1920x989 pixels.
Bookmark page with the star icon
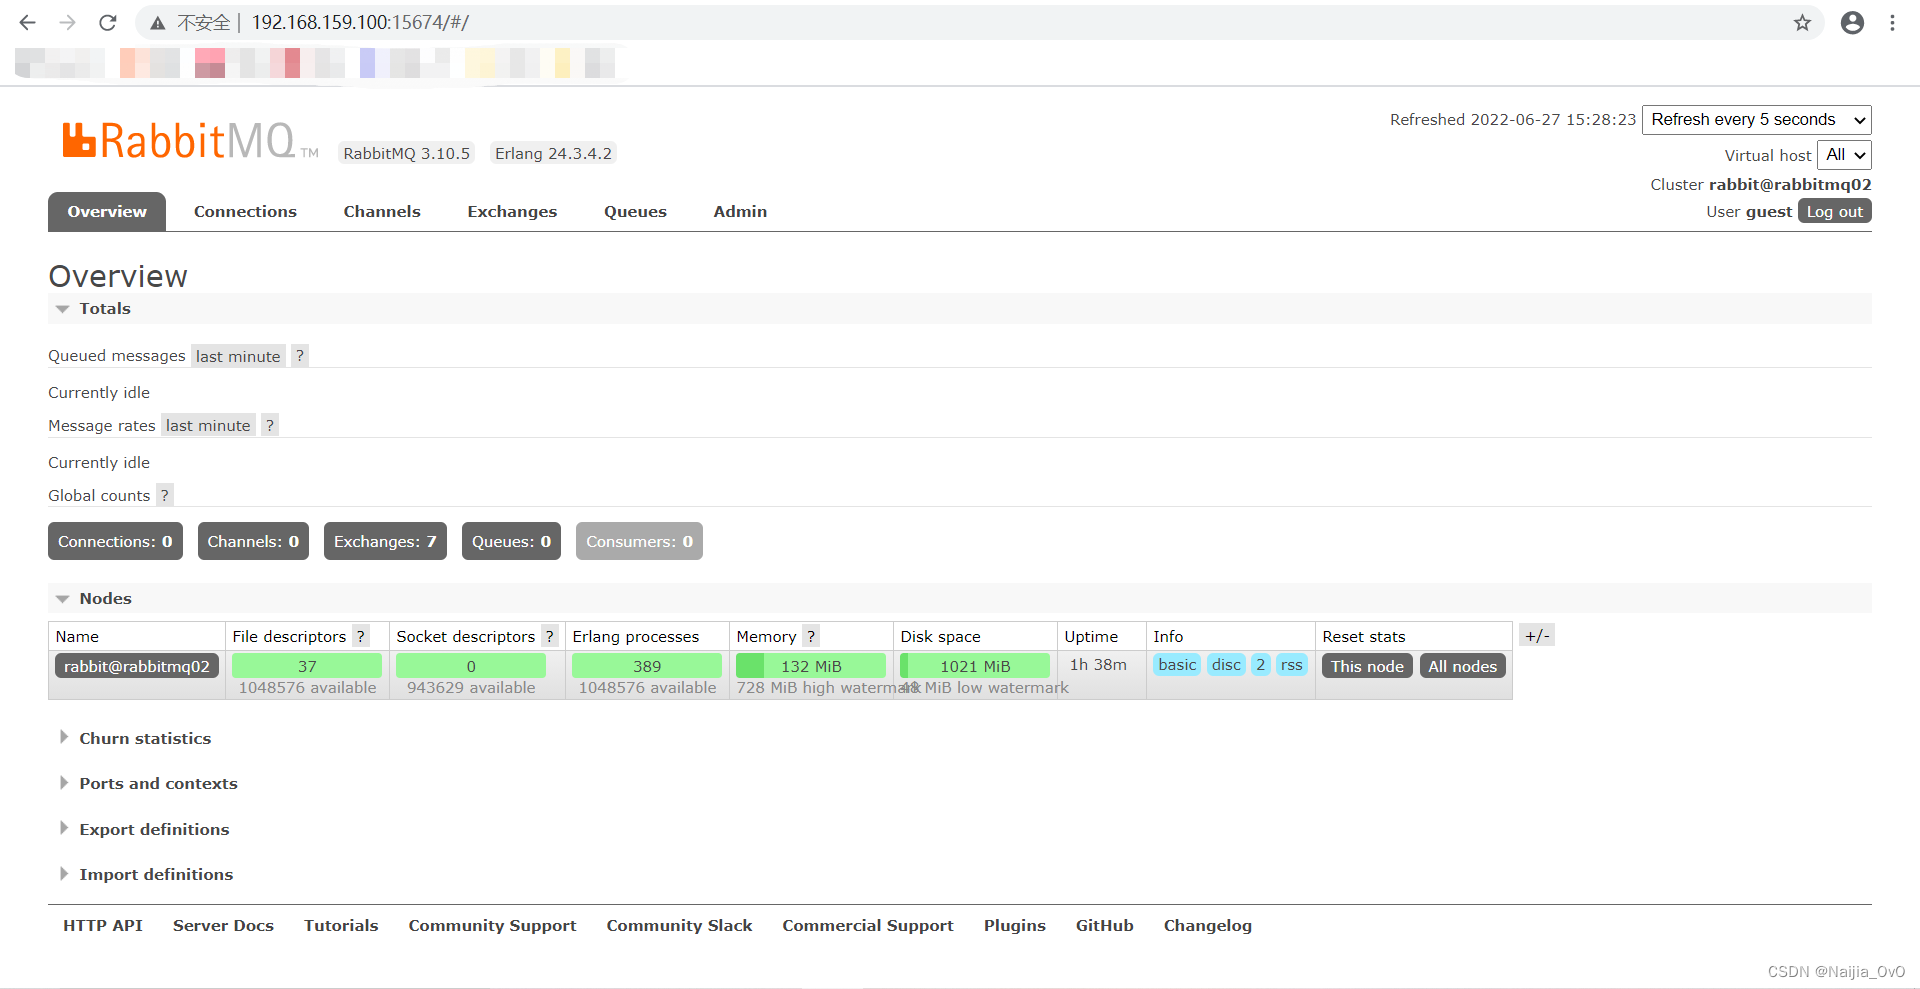(x=1802, y=22)
